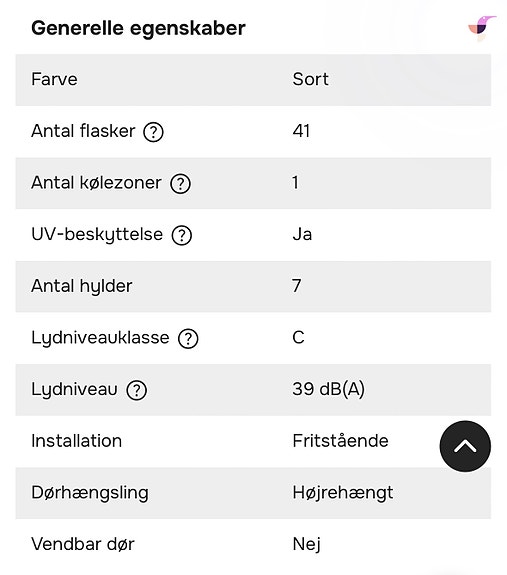
Task: Open help icon next to Lydniveau
Action: [x=137, y=391]
